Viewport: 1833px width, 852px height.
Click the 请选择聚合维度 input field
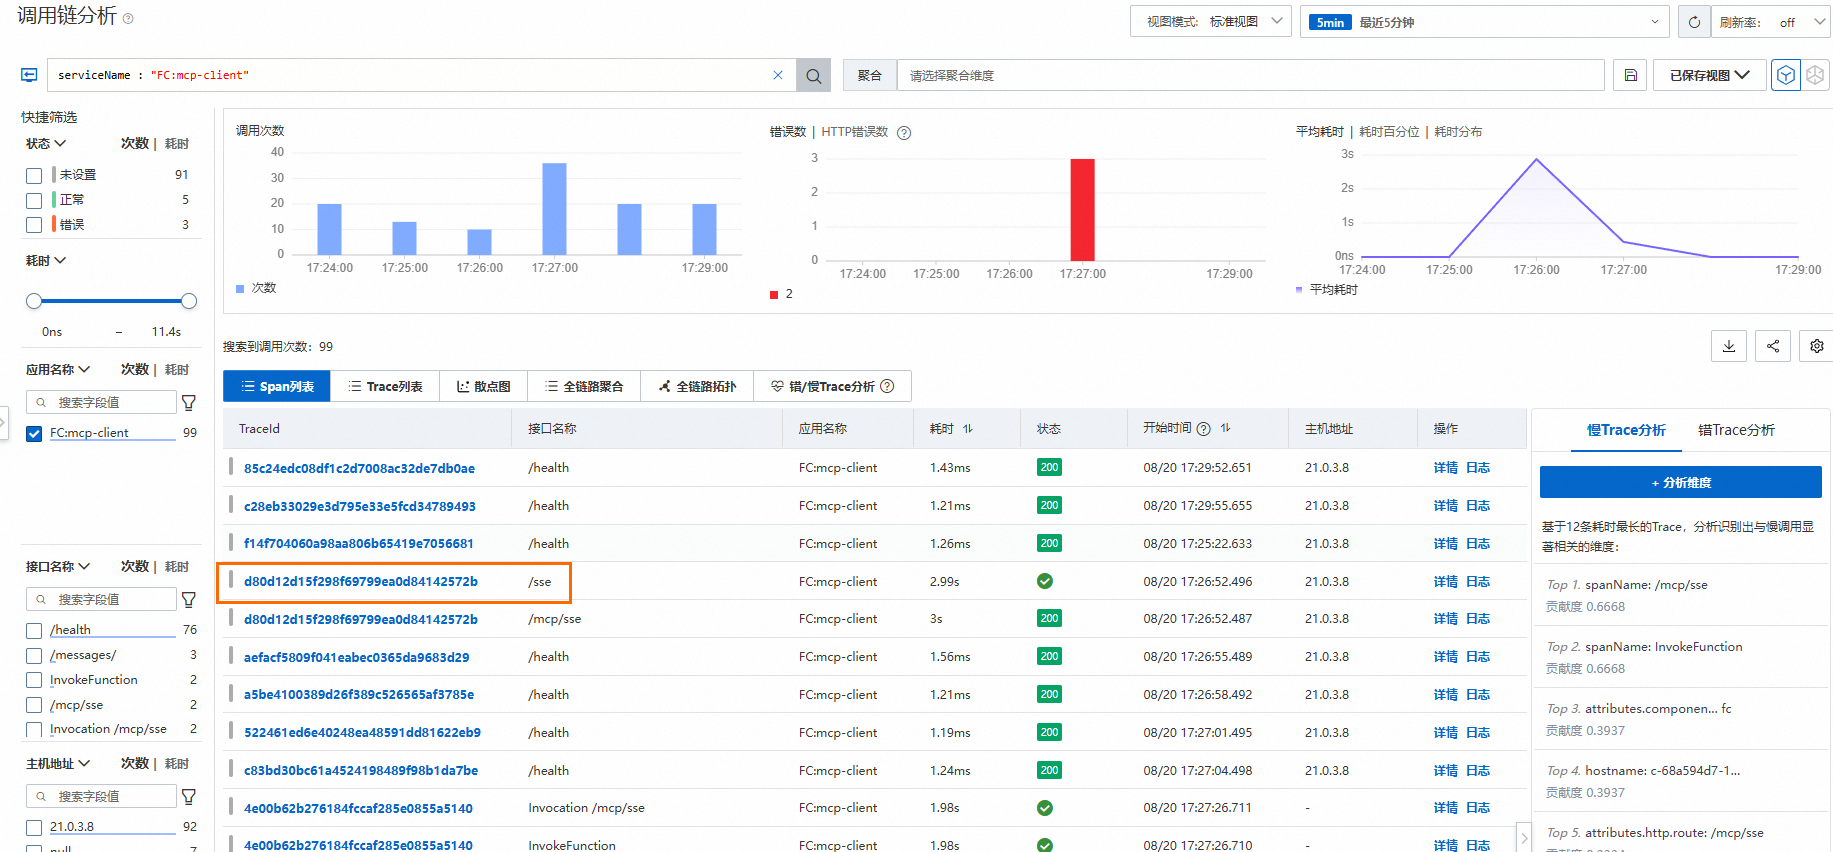1250,75
